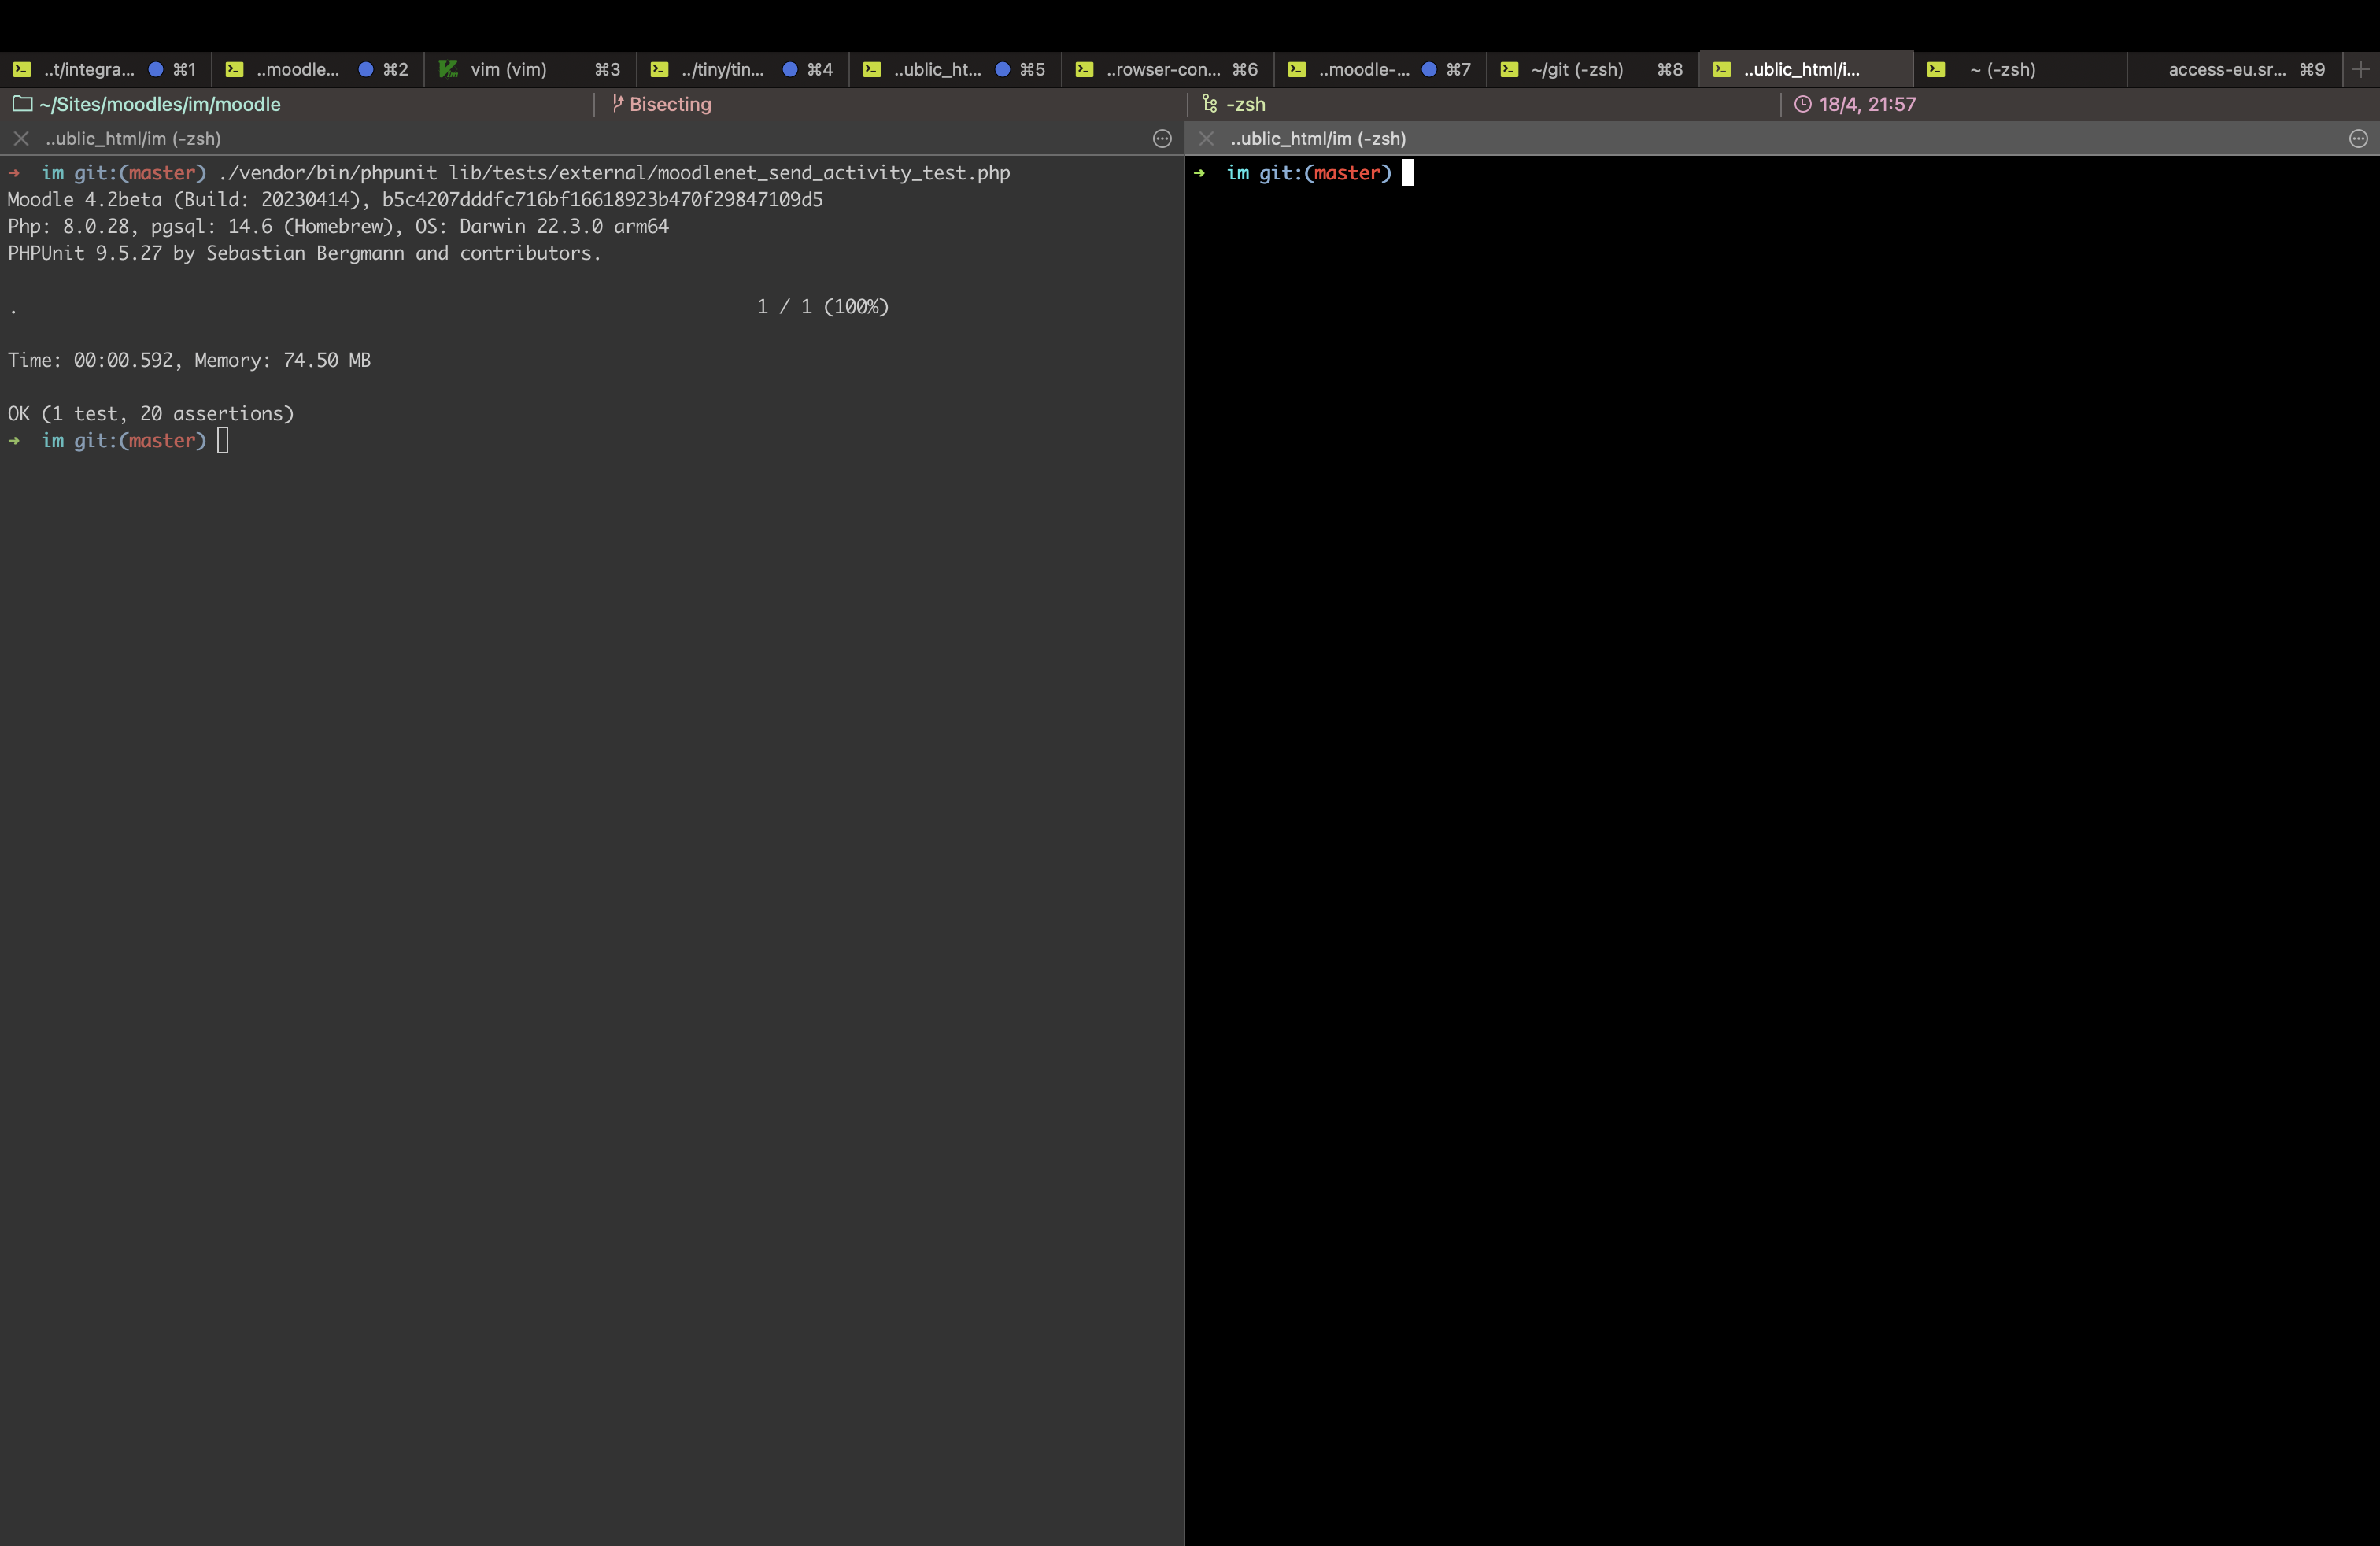Click the right pane im git:(master) prompt
The width and height of the screenshot is (2380, 1546).
tap(1309, 173)
